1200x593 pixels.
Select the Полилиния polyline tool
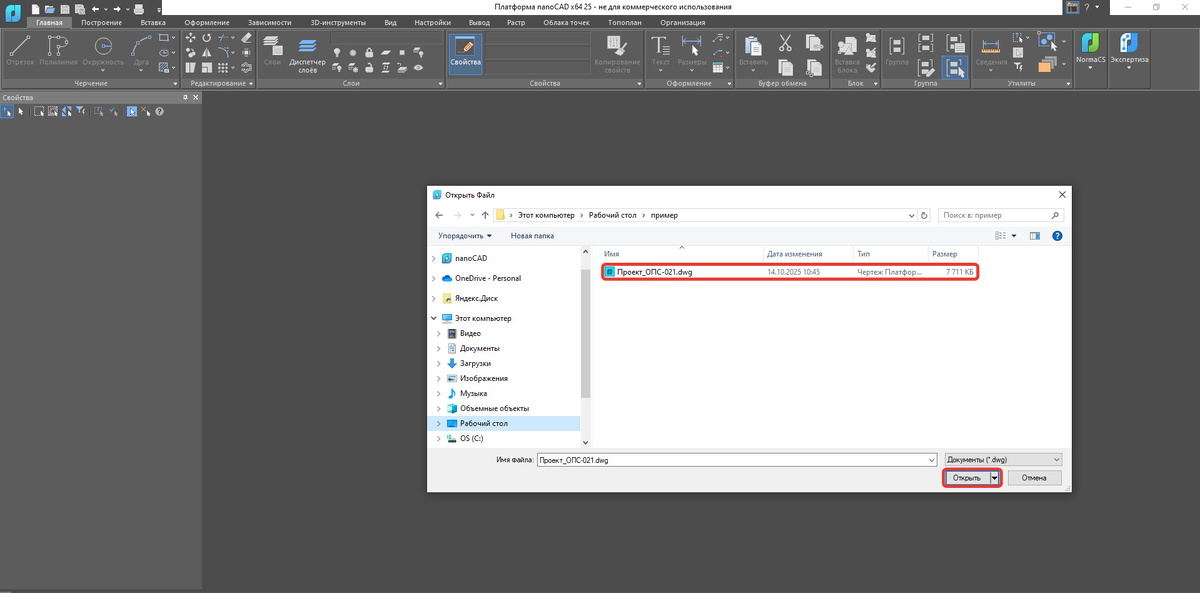[x=59, y=50]
